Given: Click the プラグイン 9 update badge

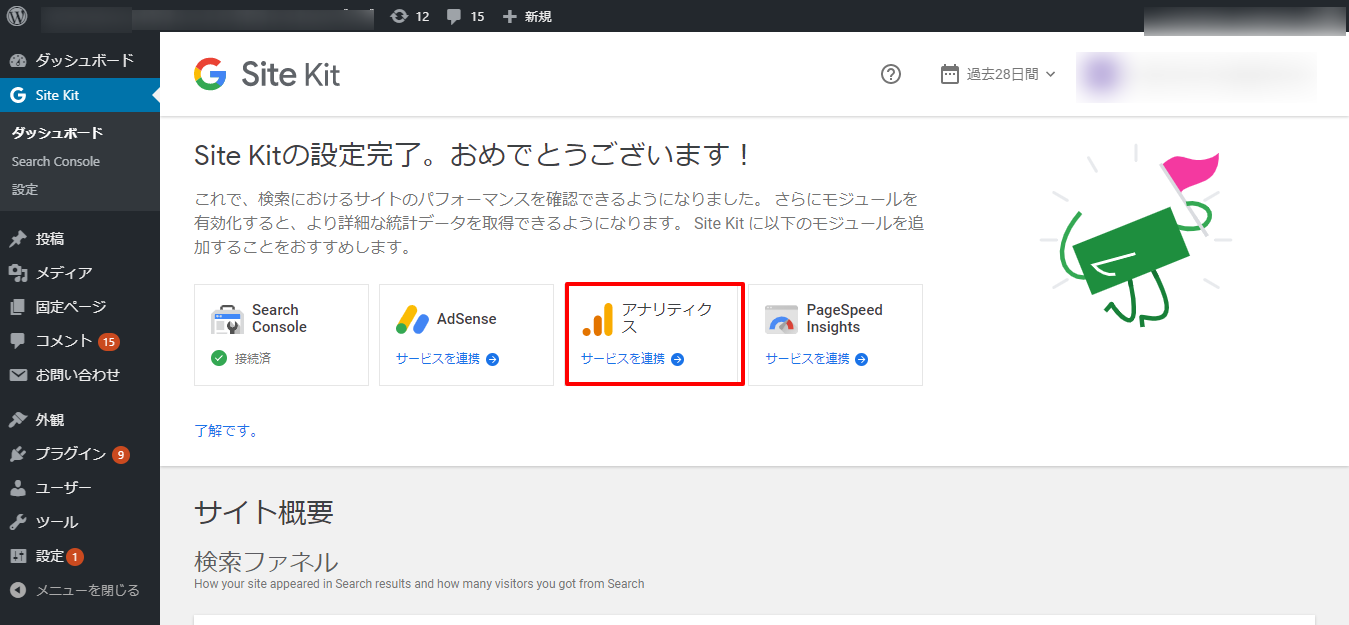Looking at the screenshot, I should click(x=121, y=455).
